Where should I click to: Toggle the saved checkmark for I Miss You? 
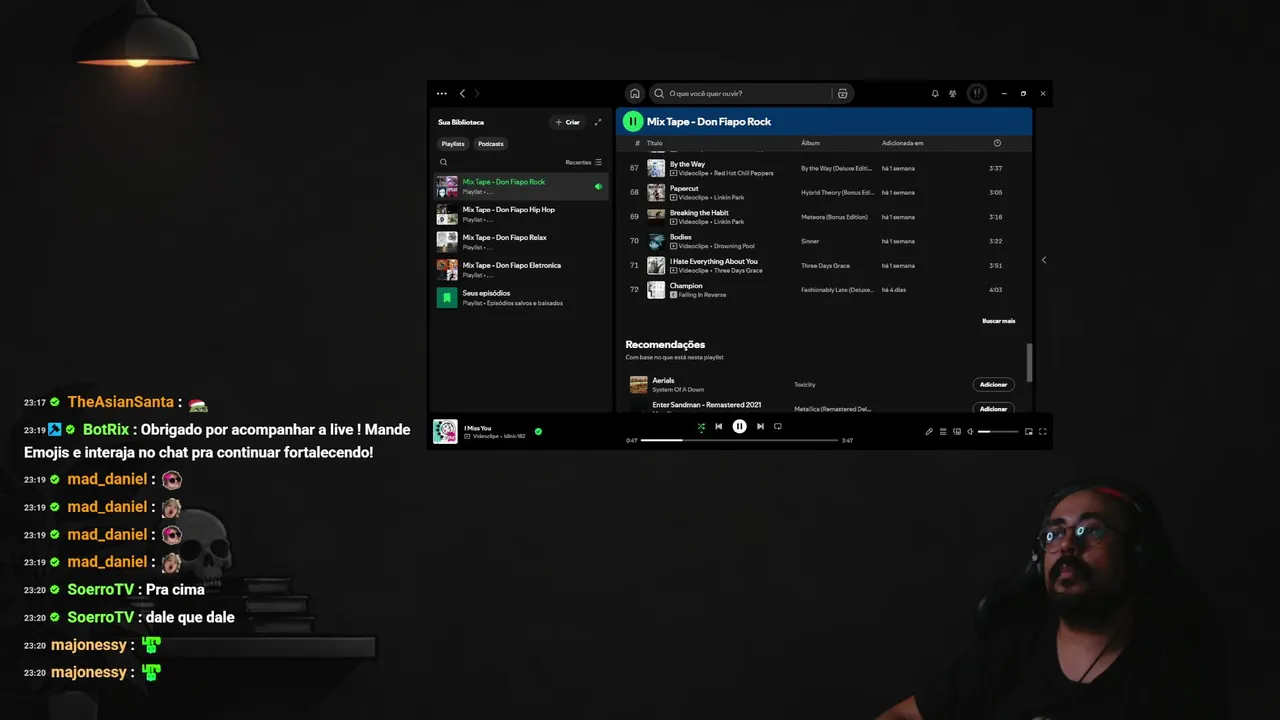(x=538, y=432)
